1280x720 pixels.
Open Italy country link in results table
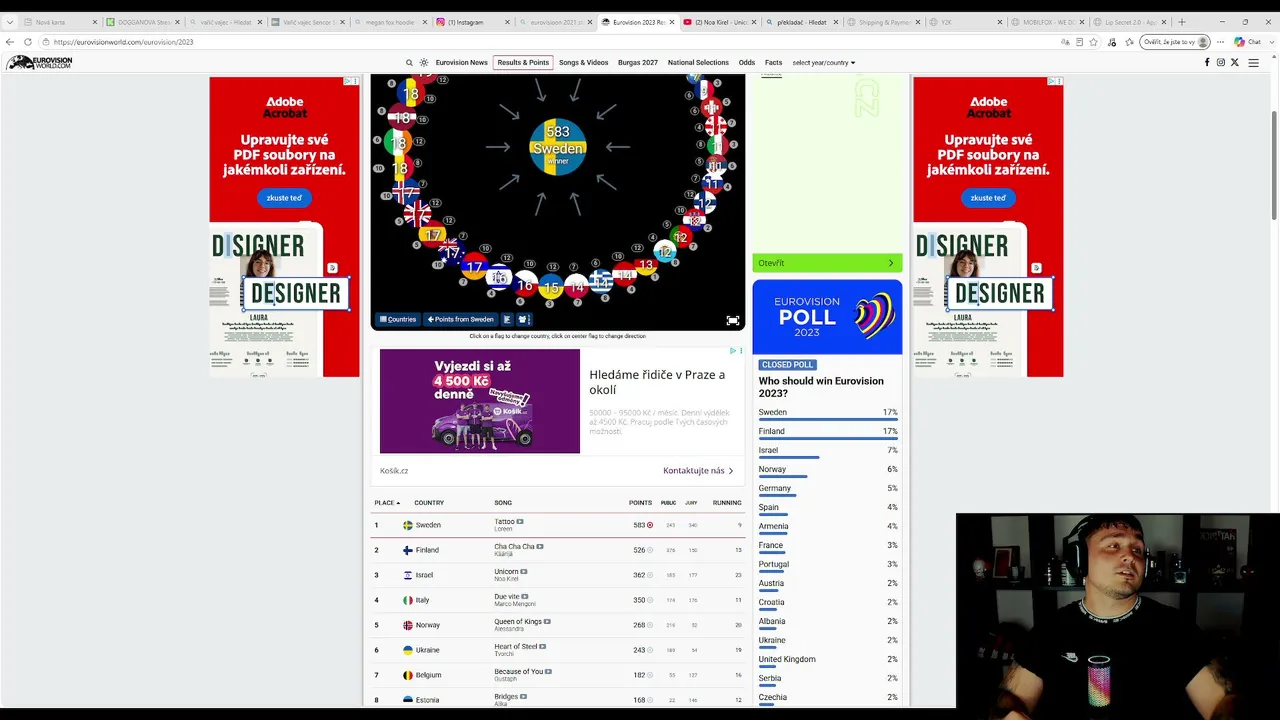tap(422, 600)
